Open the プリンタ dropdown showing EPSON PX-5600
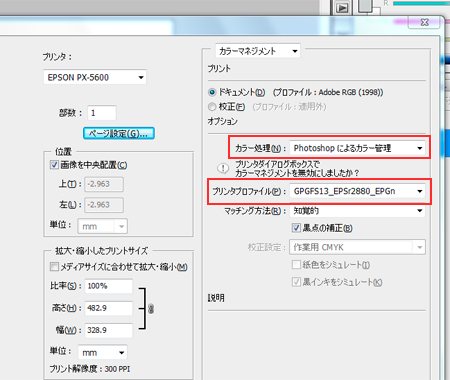Screen dimensions: 450x380 coord(95,77)
